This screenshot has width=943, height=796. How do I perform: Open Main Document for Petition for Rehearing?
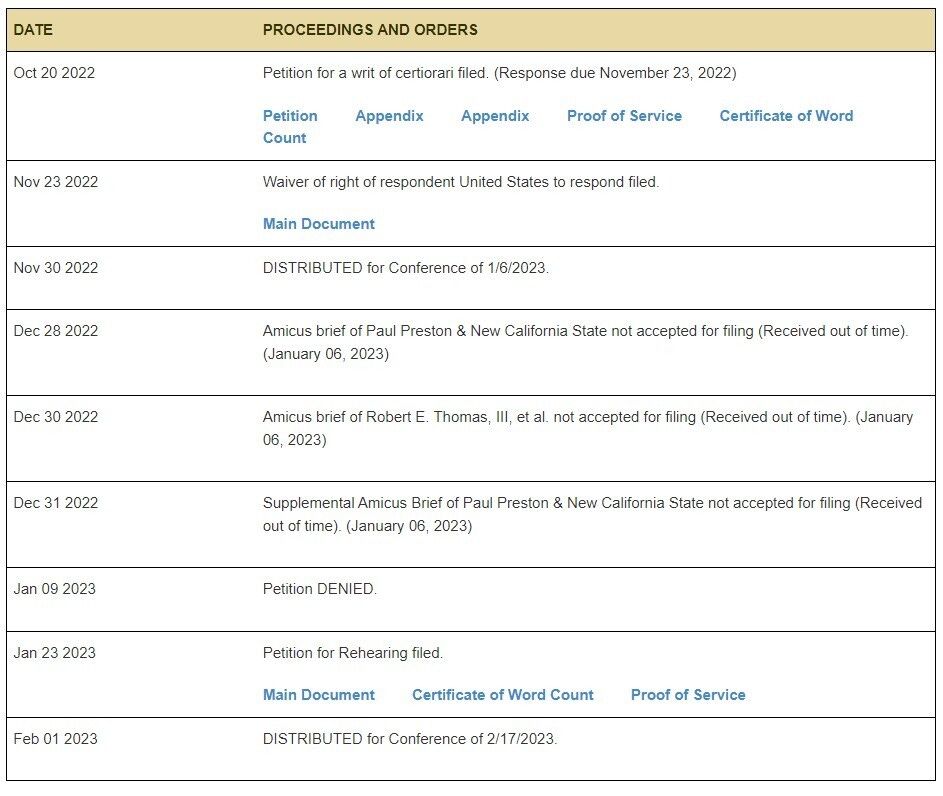coord(319,694)
